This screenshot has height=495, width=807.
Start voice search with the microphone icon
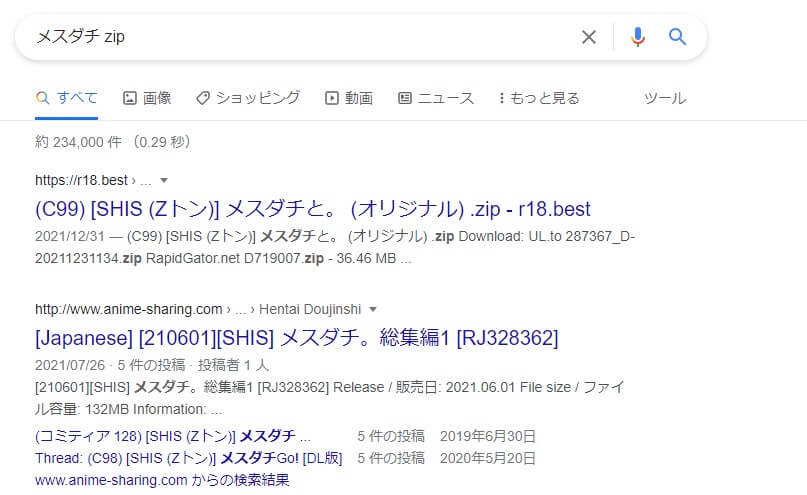638,37
